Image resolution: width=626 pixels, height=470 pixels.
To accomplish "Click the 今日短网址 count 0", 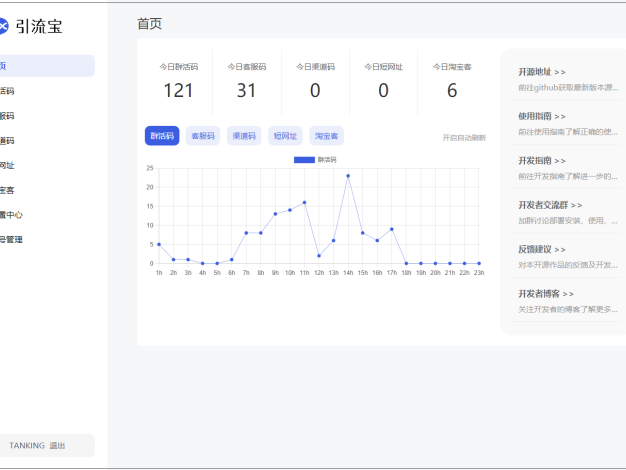I will tap(383, 90).
